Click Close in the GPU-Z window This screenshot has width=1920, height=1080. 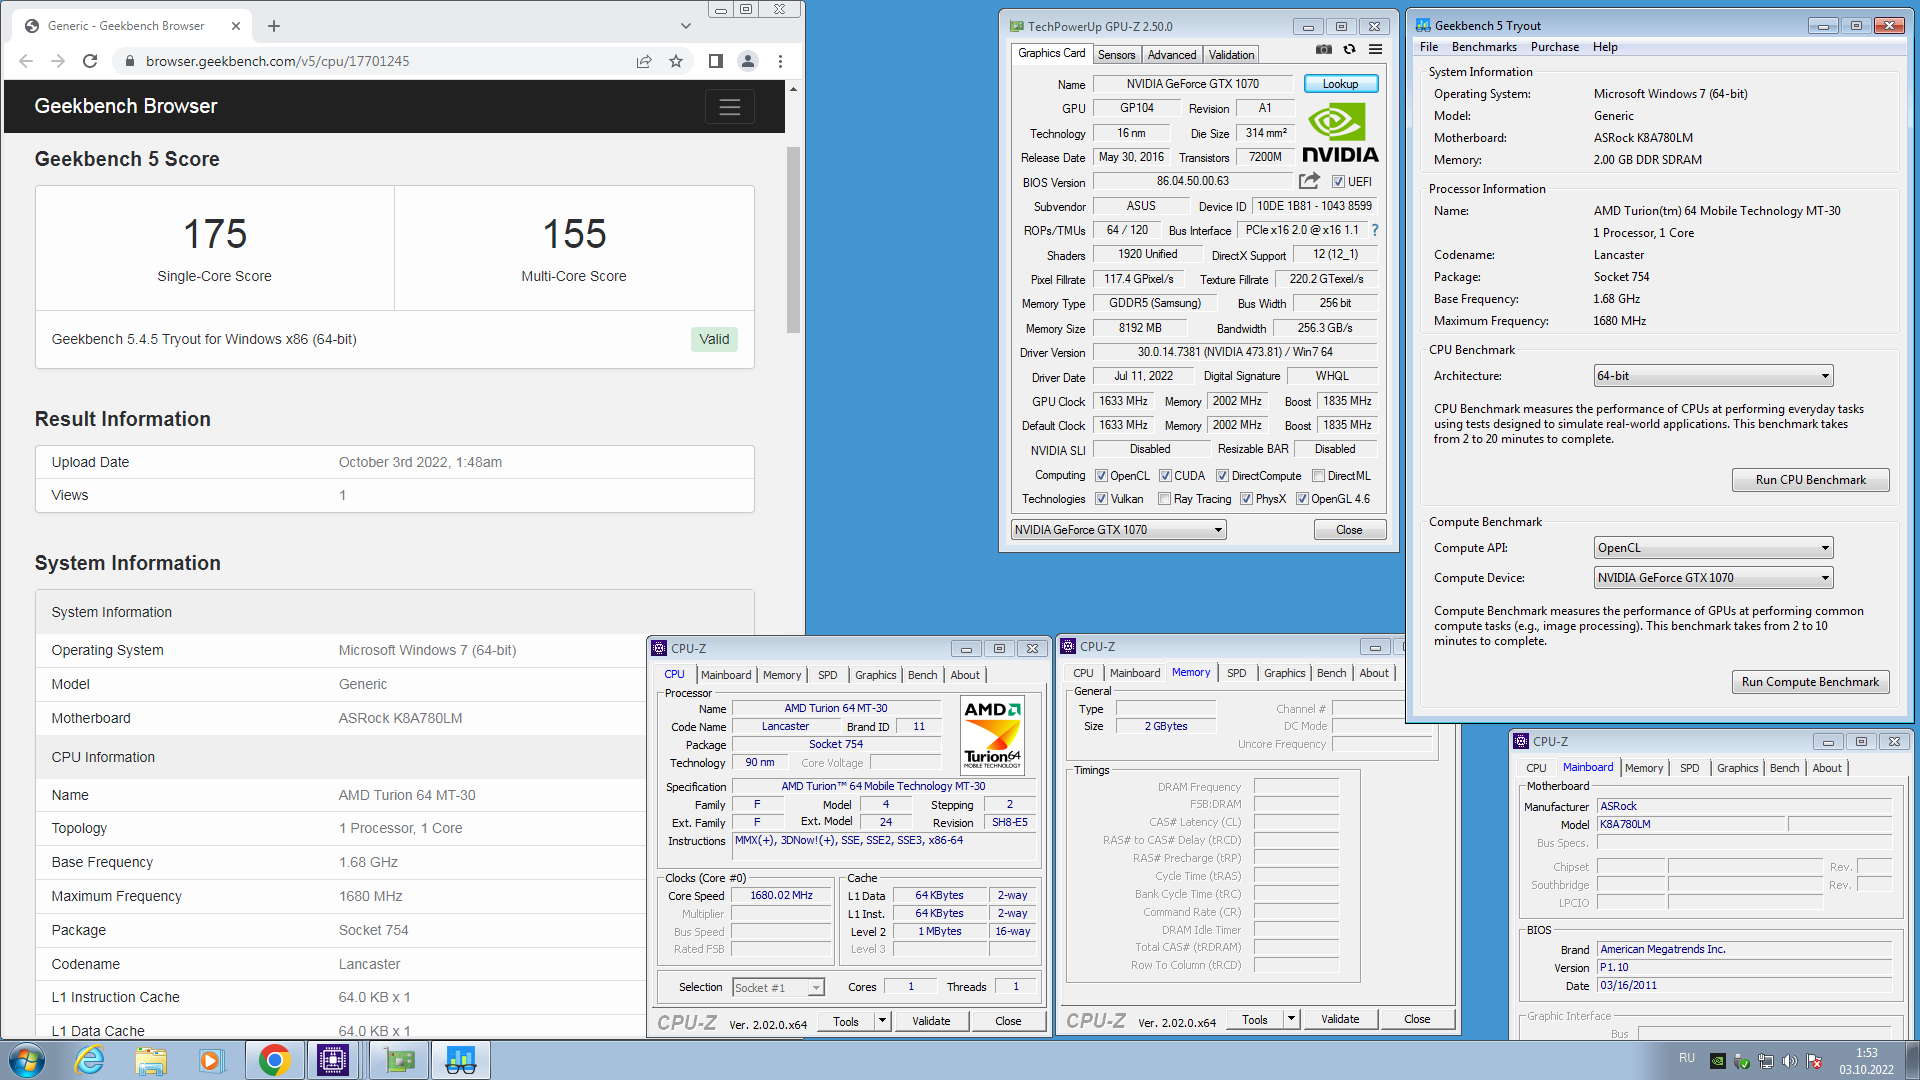[x=1349, y=530]
